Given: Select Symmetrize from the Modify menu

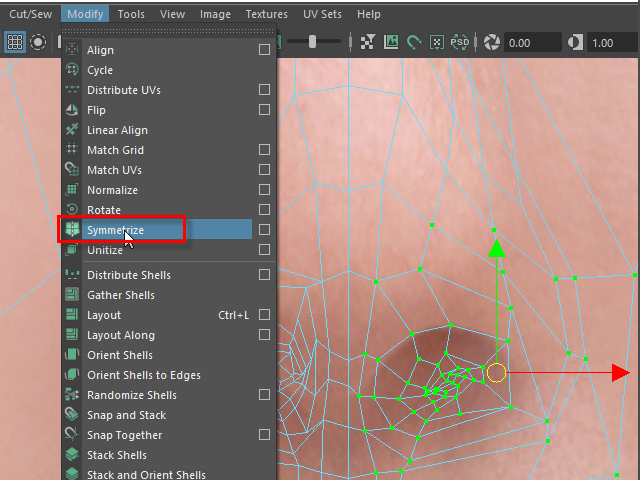Looking at the screenshot, I should tap(115, 230).
